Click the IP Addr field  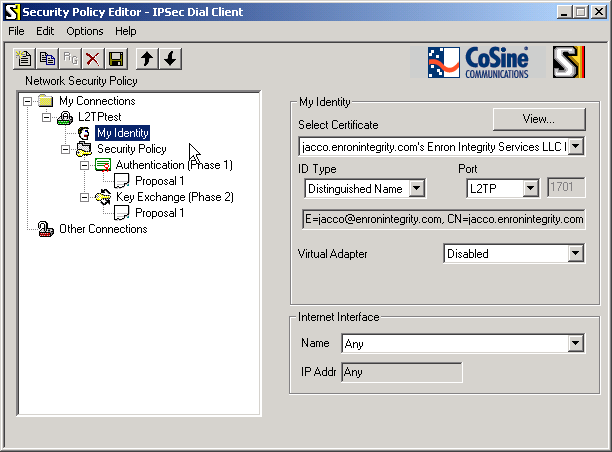pyautogui.click(x=402, y=372)
